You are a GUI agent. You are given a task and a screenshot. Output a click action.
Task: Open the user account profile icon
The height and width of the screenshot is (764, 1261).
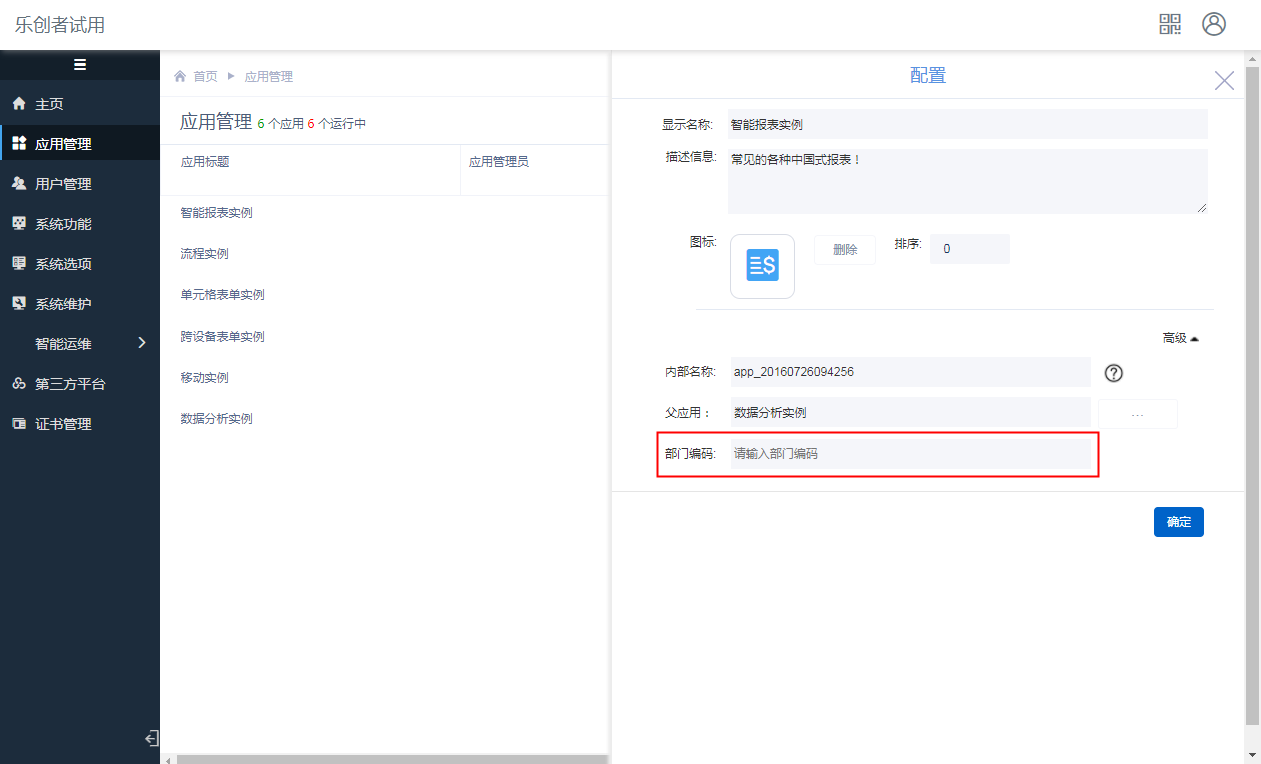(x=1213, y=24)
